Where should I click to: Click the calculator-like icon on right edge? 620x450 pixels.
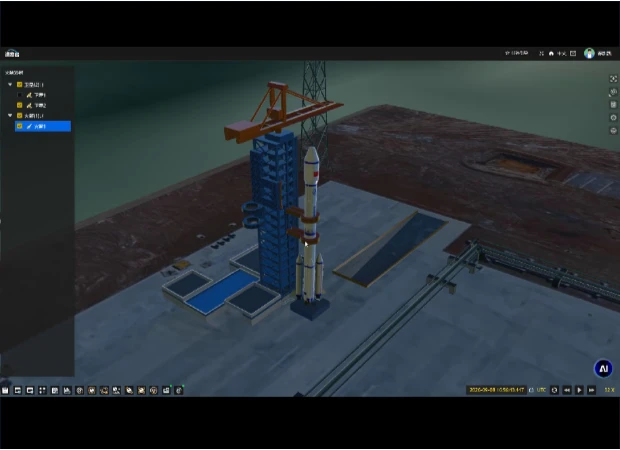point(613,105)
